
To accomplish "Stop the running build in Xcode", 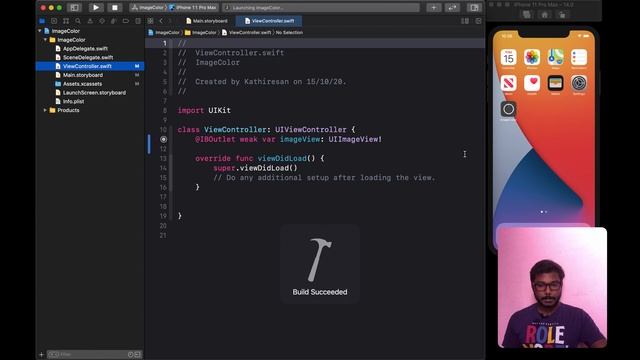I will coord(115,7).
